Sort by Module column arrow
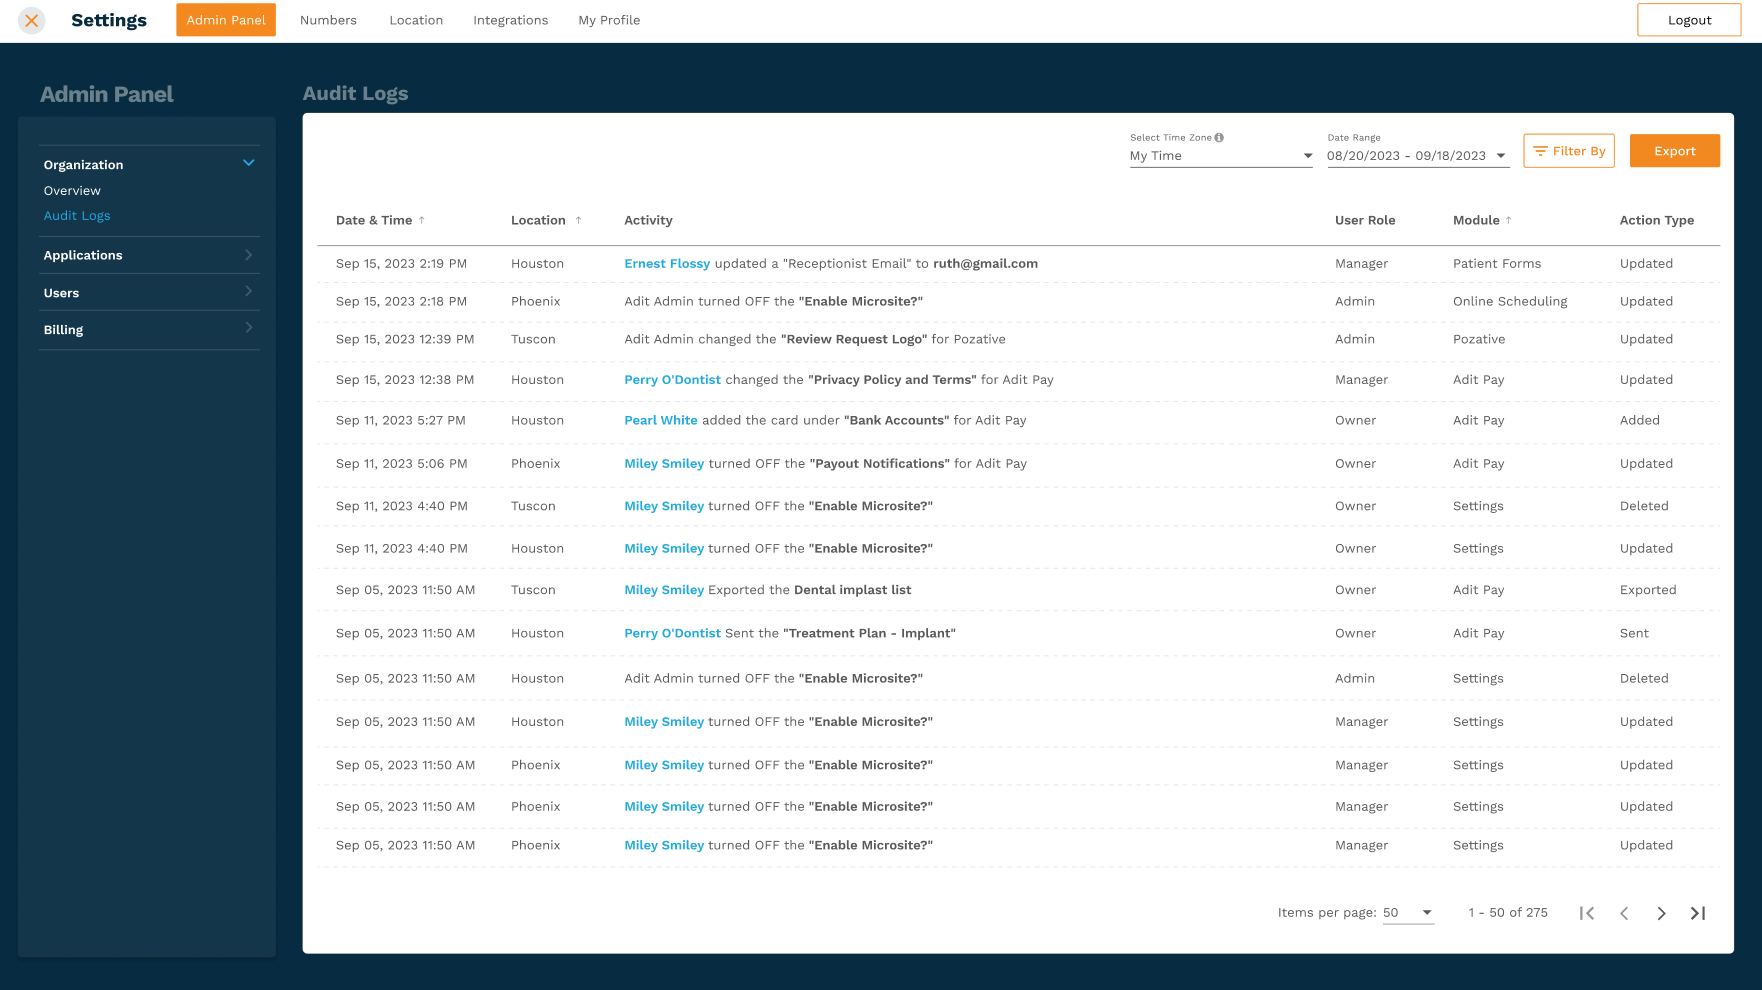 coord(1509,220)
